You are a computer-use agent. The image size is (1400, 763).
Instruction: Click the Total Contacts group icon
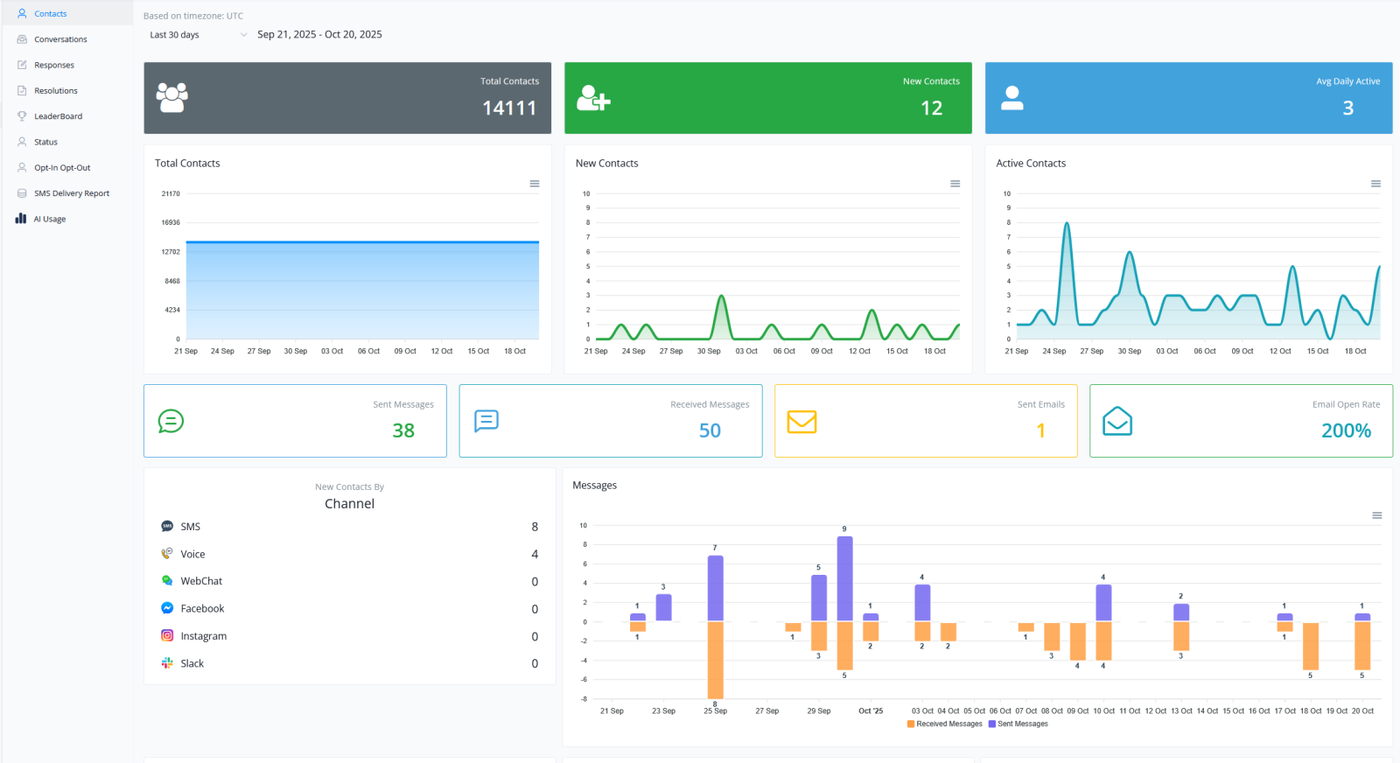point(172,97)
